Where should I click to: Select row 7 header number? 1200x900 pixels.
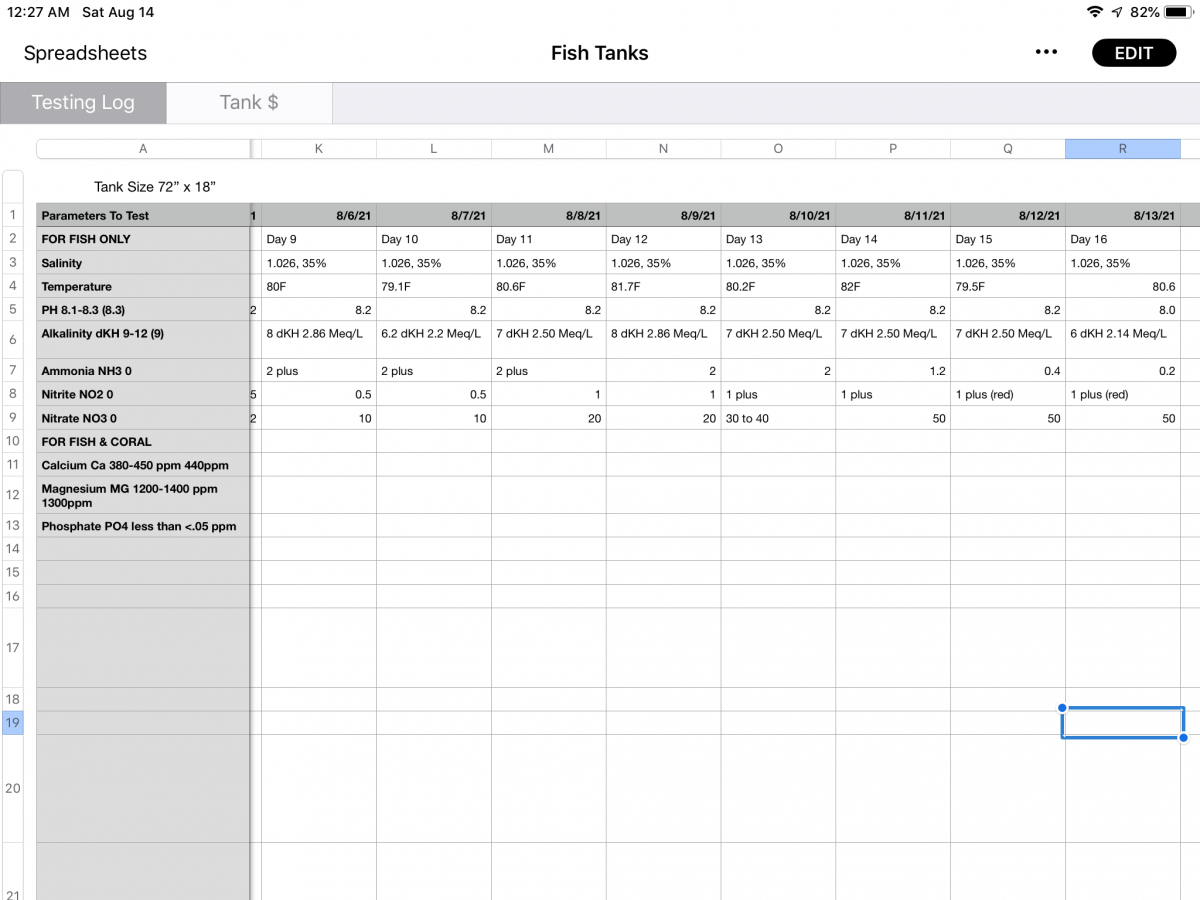[x=13, y=371]
